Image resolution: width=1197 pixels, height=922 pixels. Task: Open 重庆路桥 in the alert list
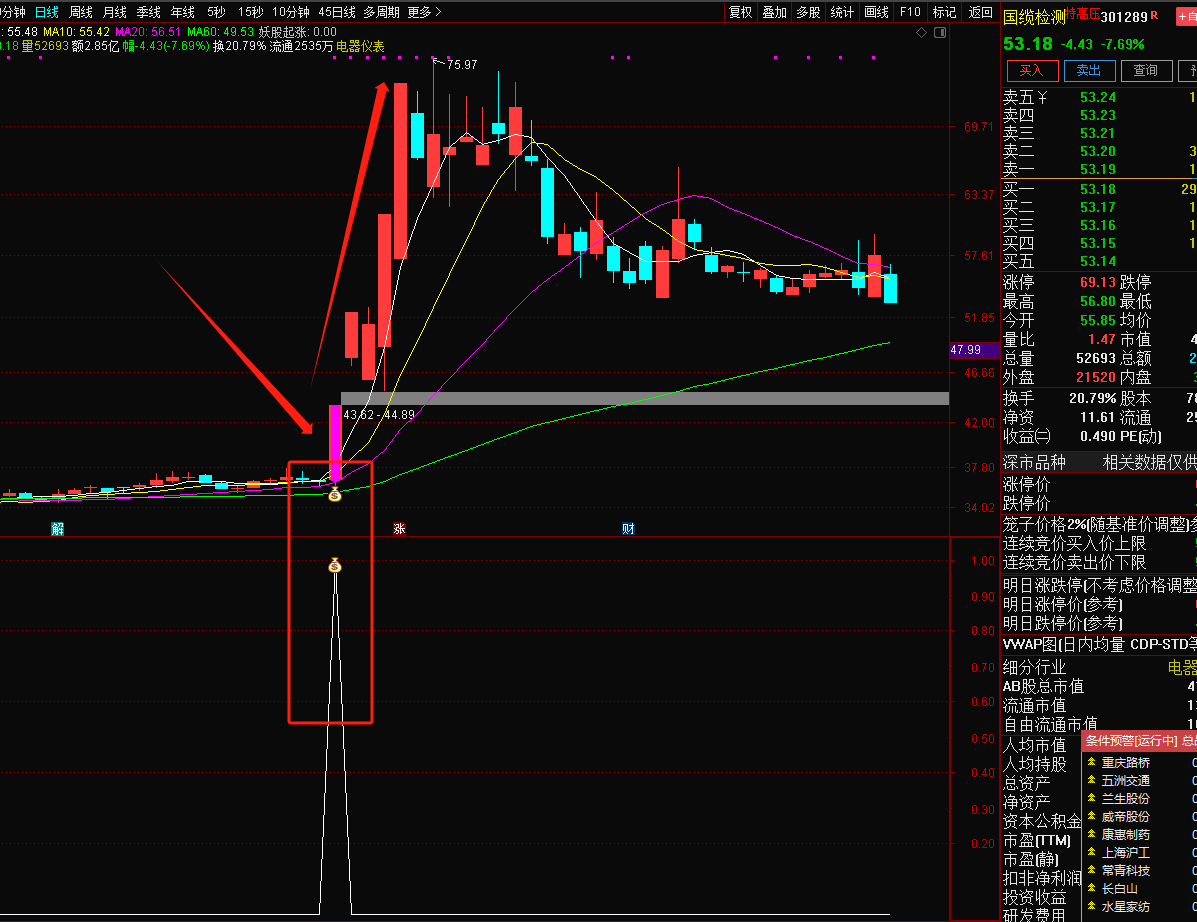(1125, 762)
